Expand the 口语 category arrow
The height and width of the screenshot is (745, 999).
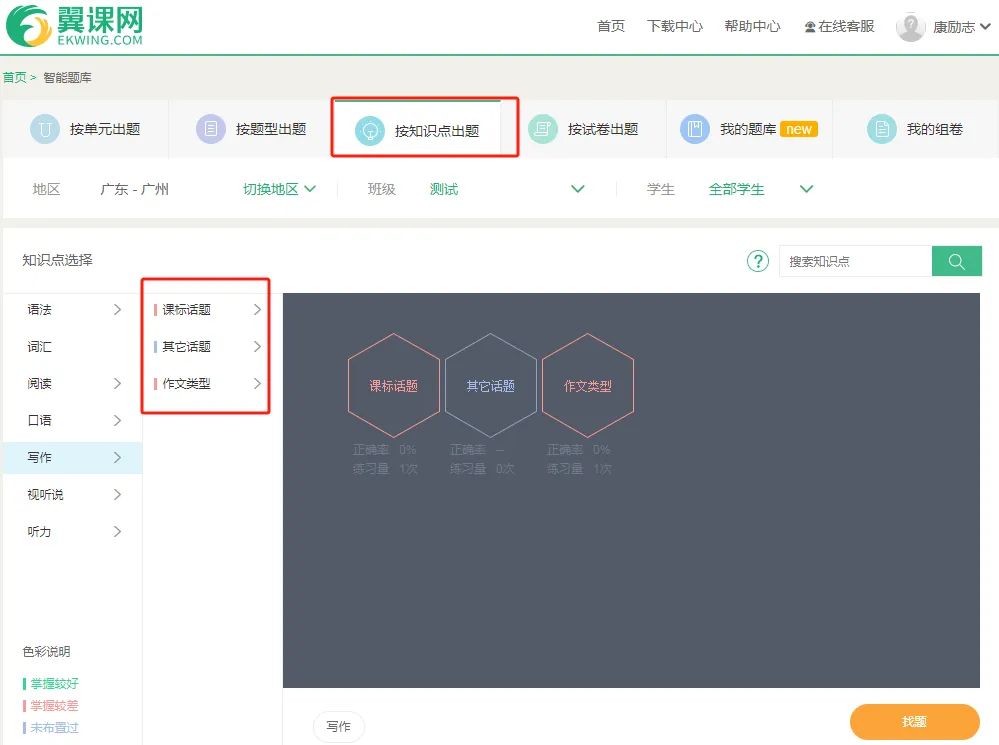click(117, 421)
